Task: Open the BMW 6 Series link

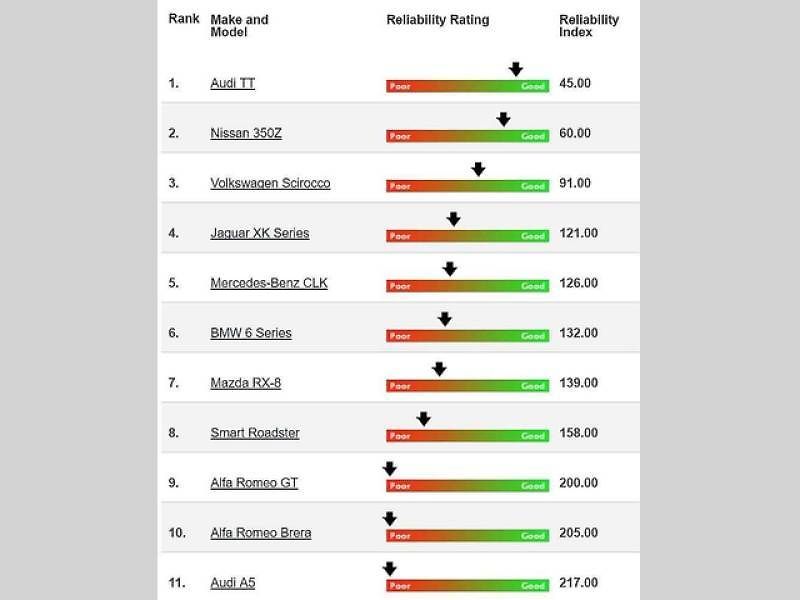Action: click(251, 333)
